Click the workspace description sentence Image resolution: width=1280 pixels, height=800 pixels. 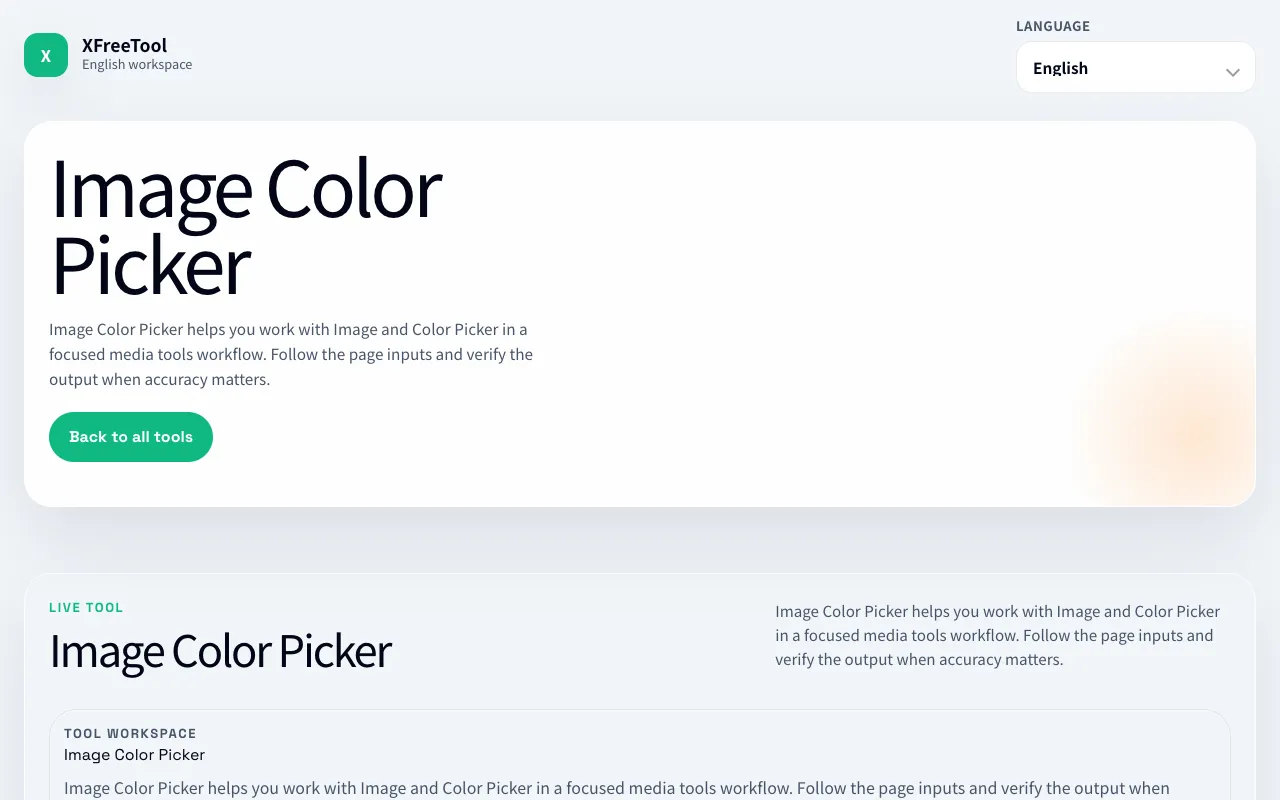pyautogui.click(x=617, y=788)
